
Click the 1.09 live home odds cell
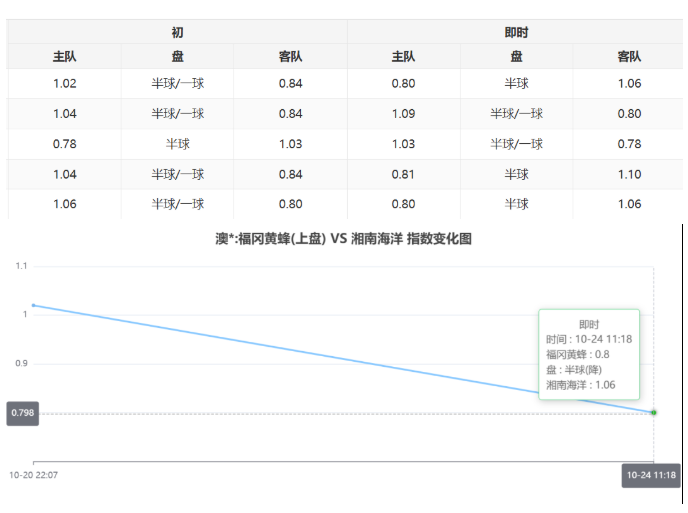pyautogui.click(x=403, y=114)
